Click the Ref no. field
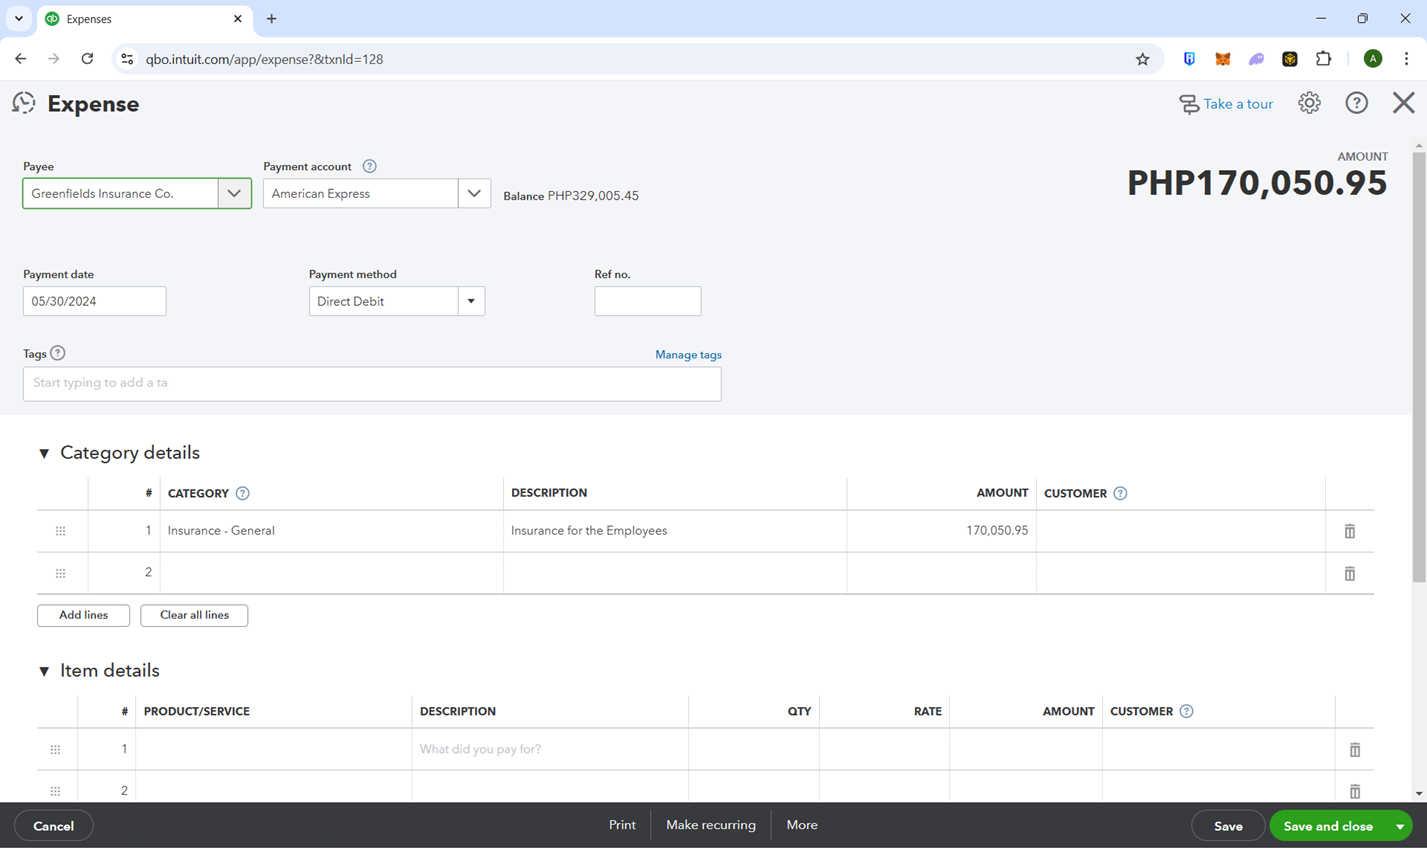This screenshot has width=1427, height=848. point(648,301)
